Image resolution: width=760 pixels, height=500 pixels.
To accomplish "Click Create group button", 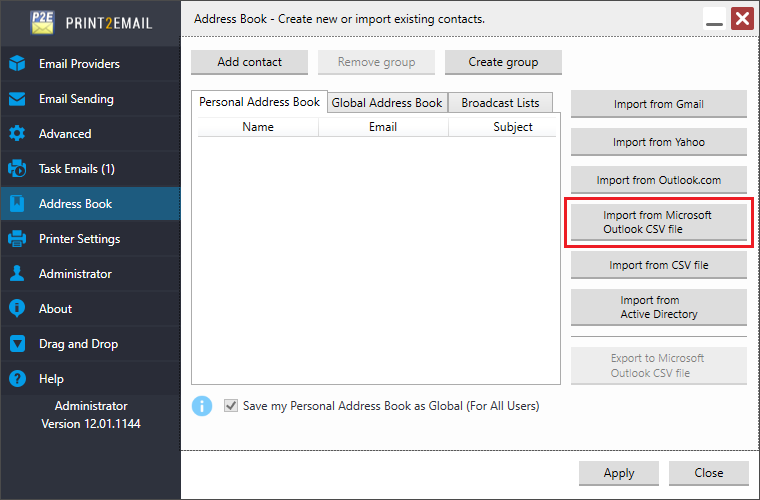I will 503,62.
